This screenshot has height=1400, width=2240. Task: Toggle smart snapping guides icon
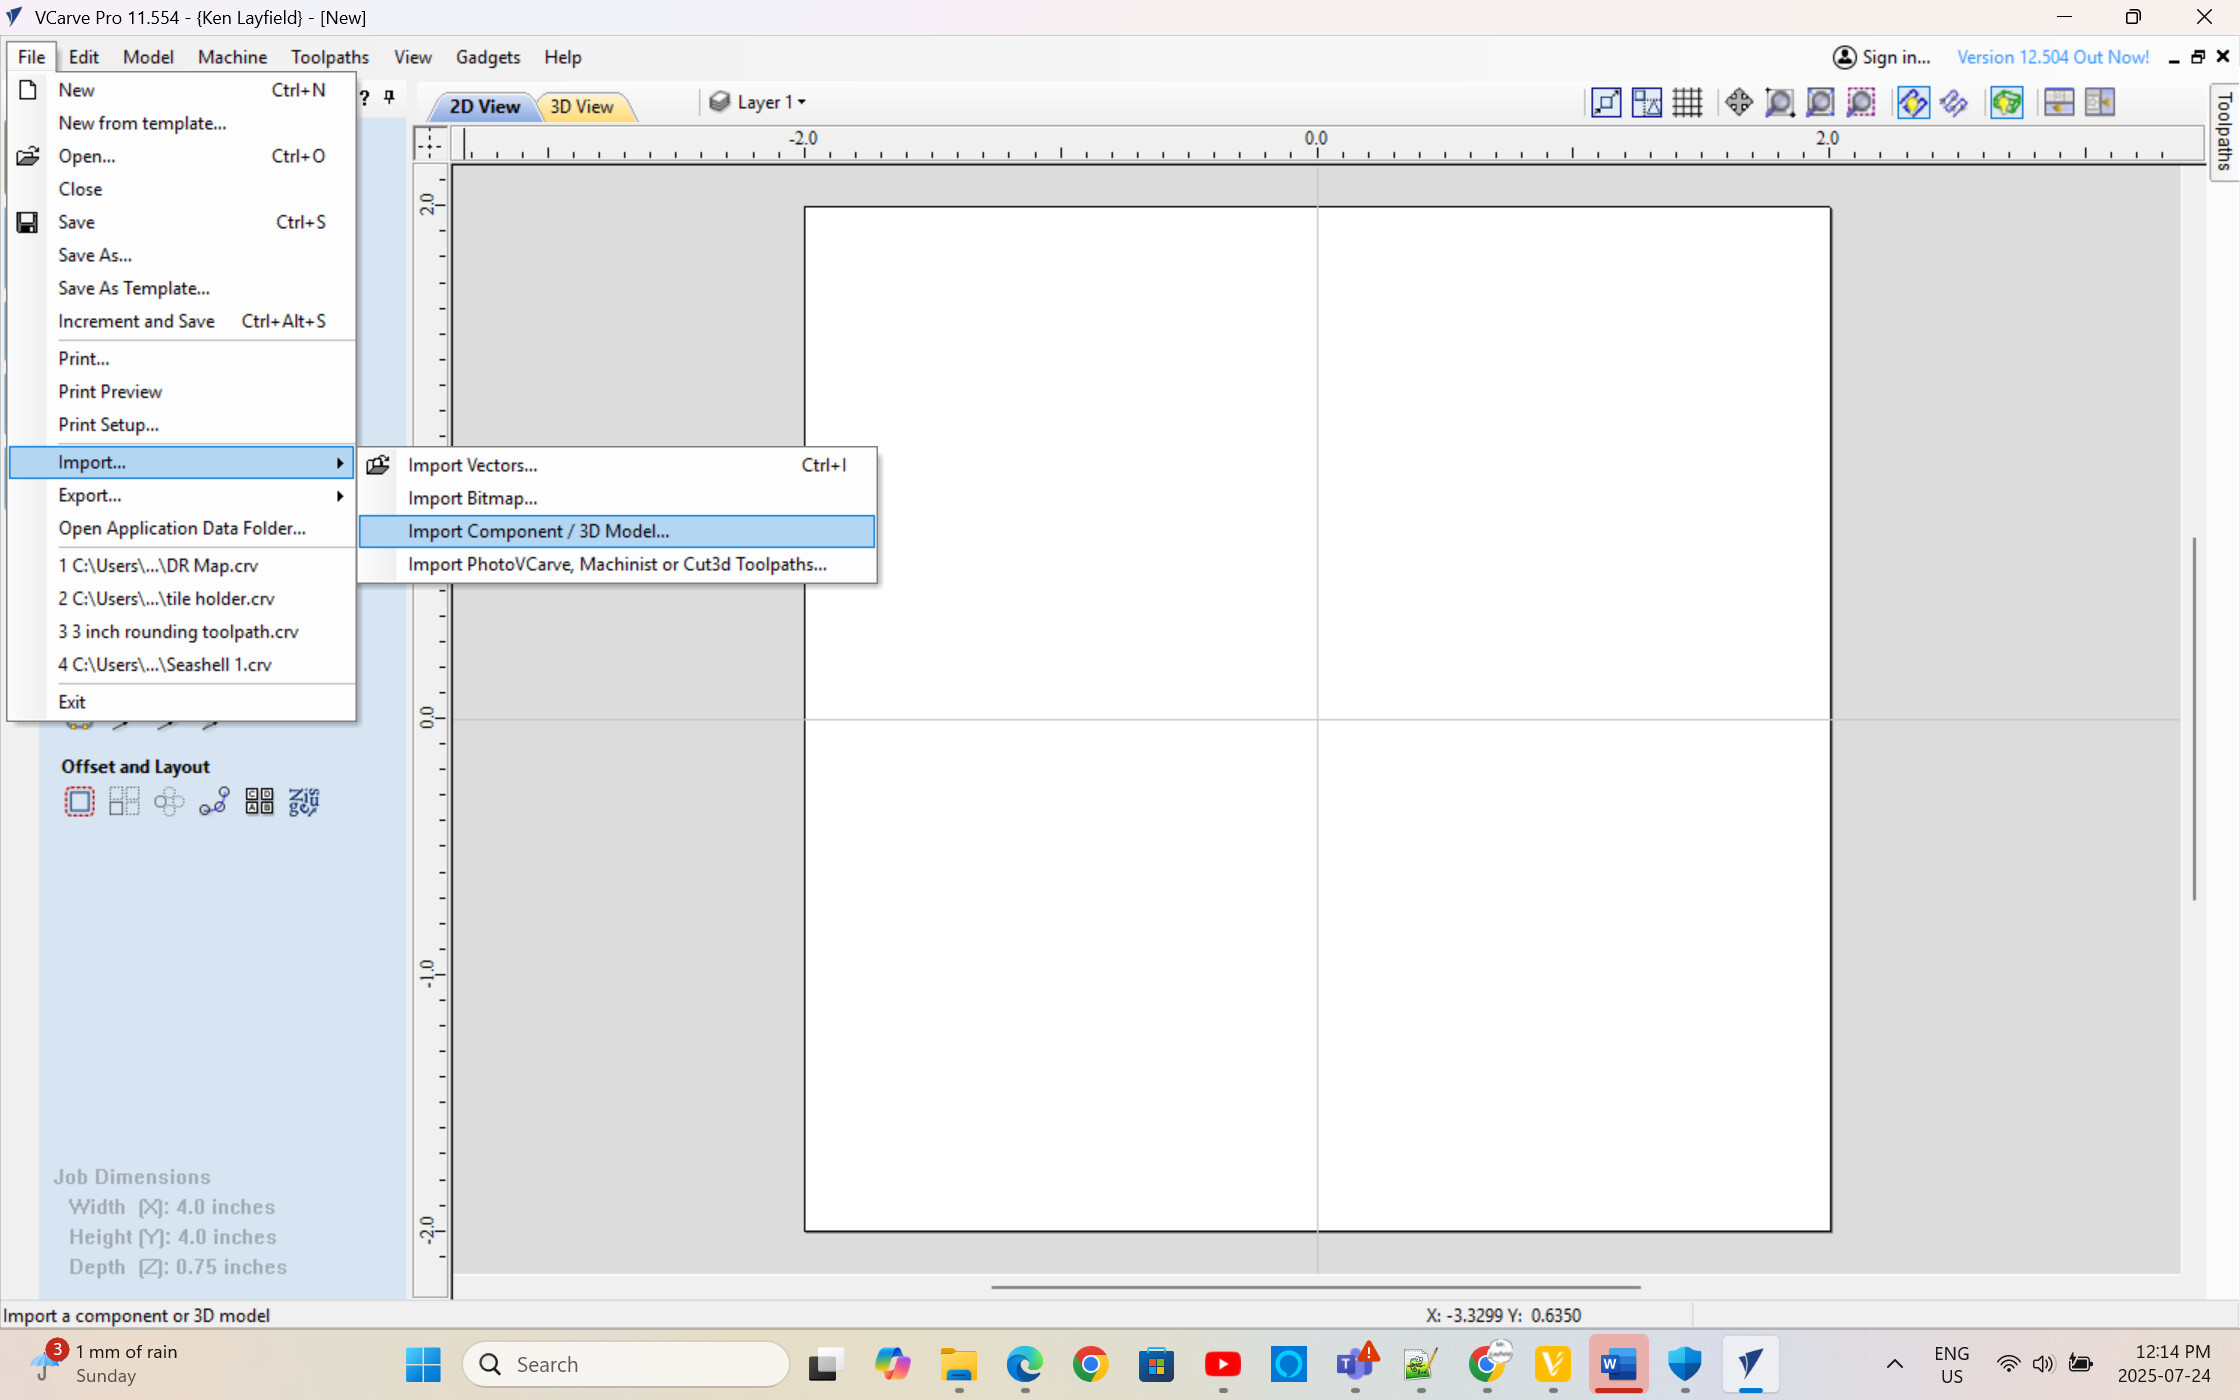pos(1646,102)
